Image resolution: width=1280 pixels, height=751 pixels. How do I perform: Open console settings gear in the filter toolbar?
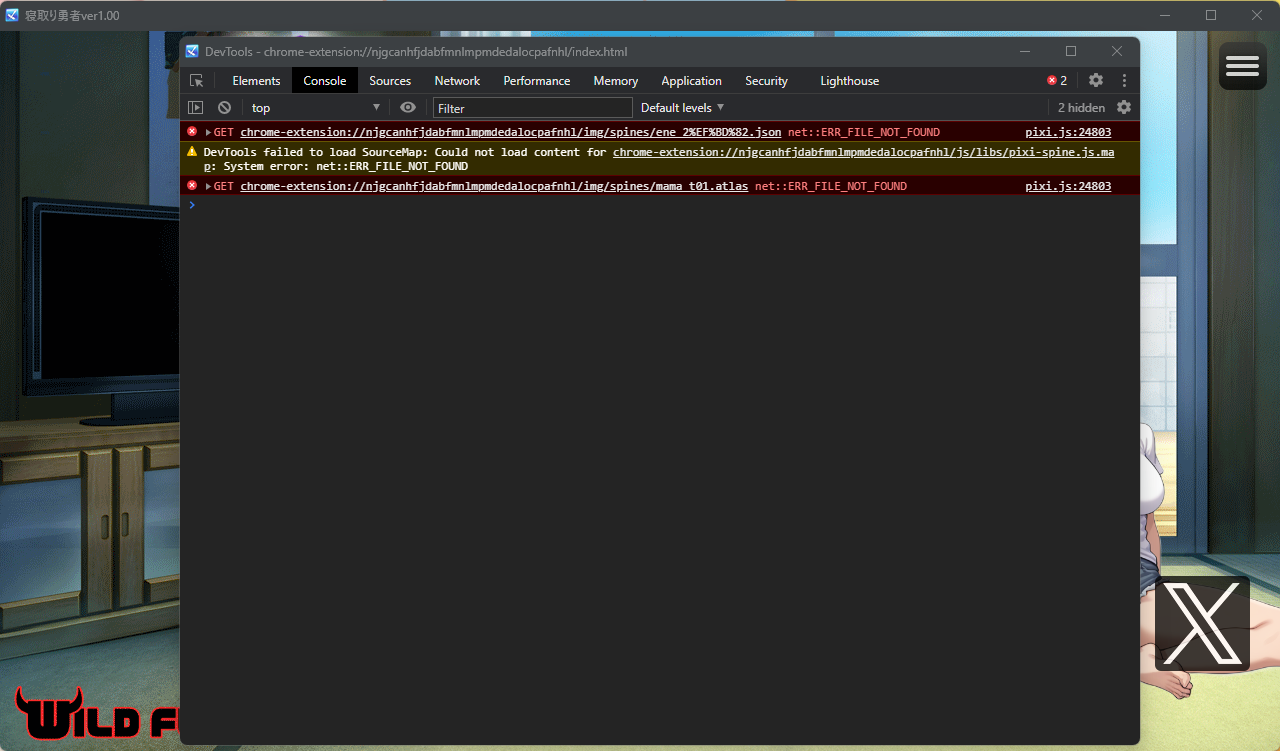tap(1124, 107)
